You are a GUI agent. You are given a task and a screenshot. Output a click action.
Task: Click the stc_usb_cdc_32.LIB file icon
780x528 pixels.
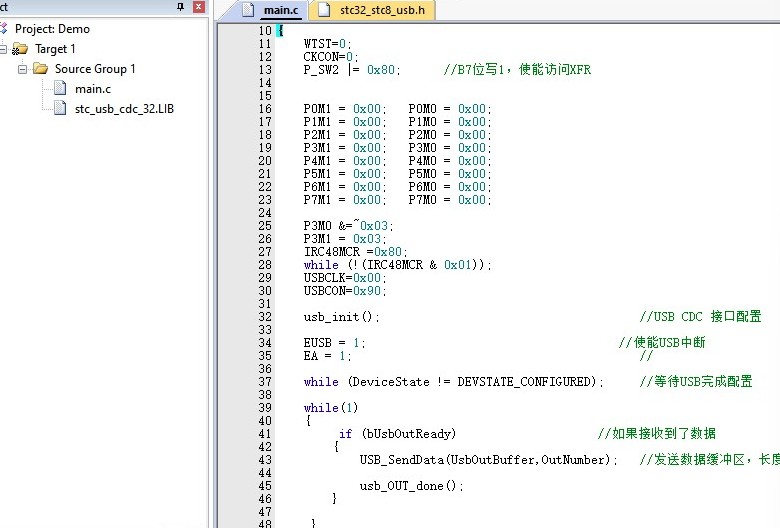(x=60, y=108)
